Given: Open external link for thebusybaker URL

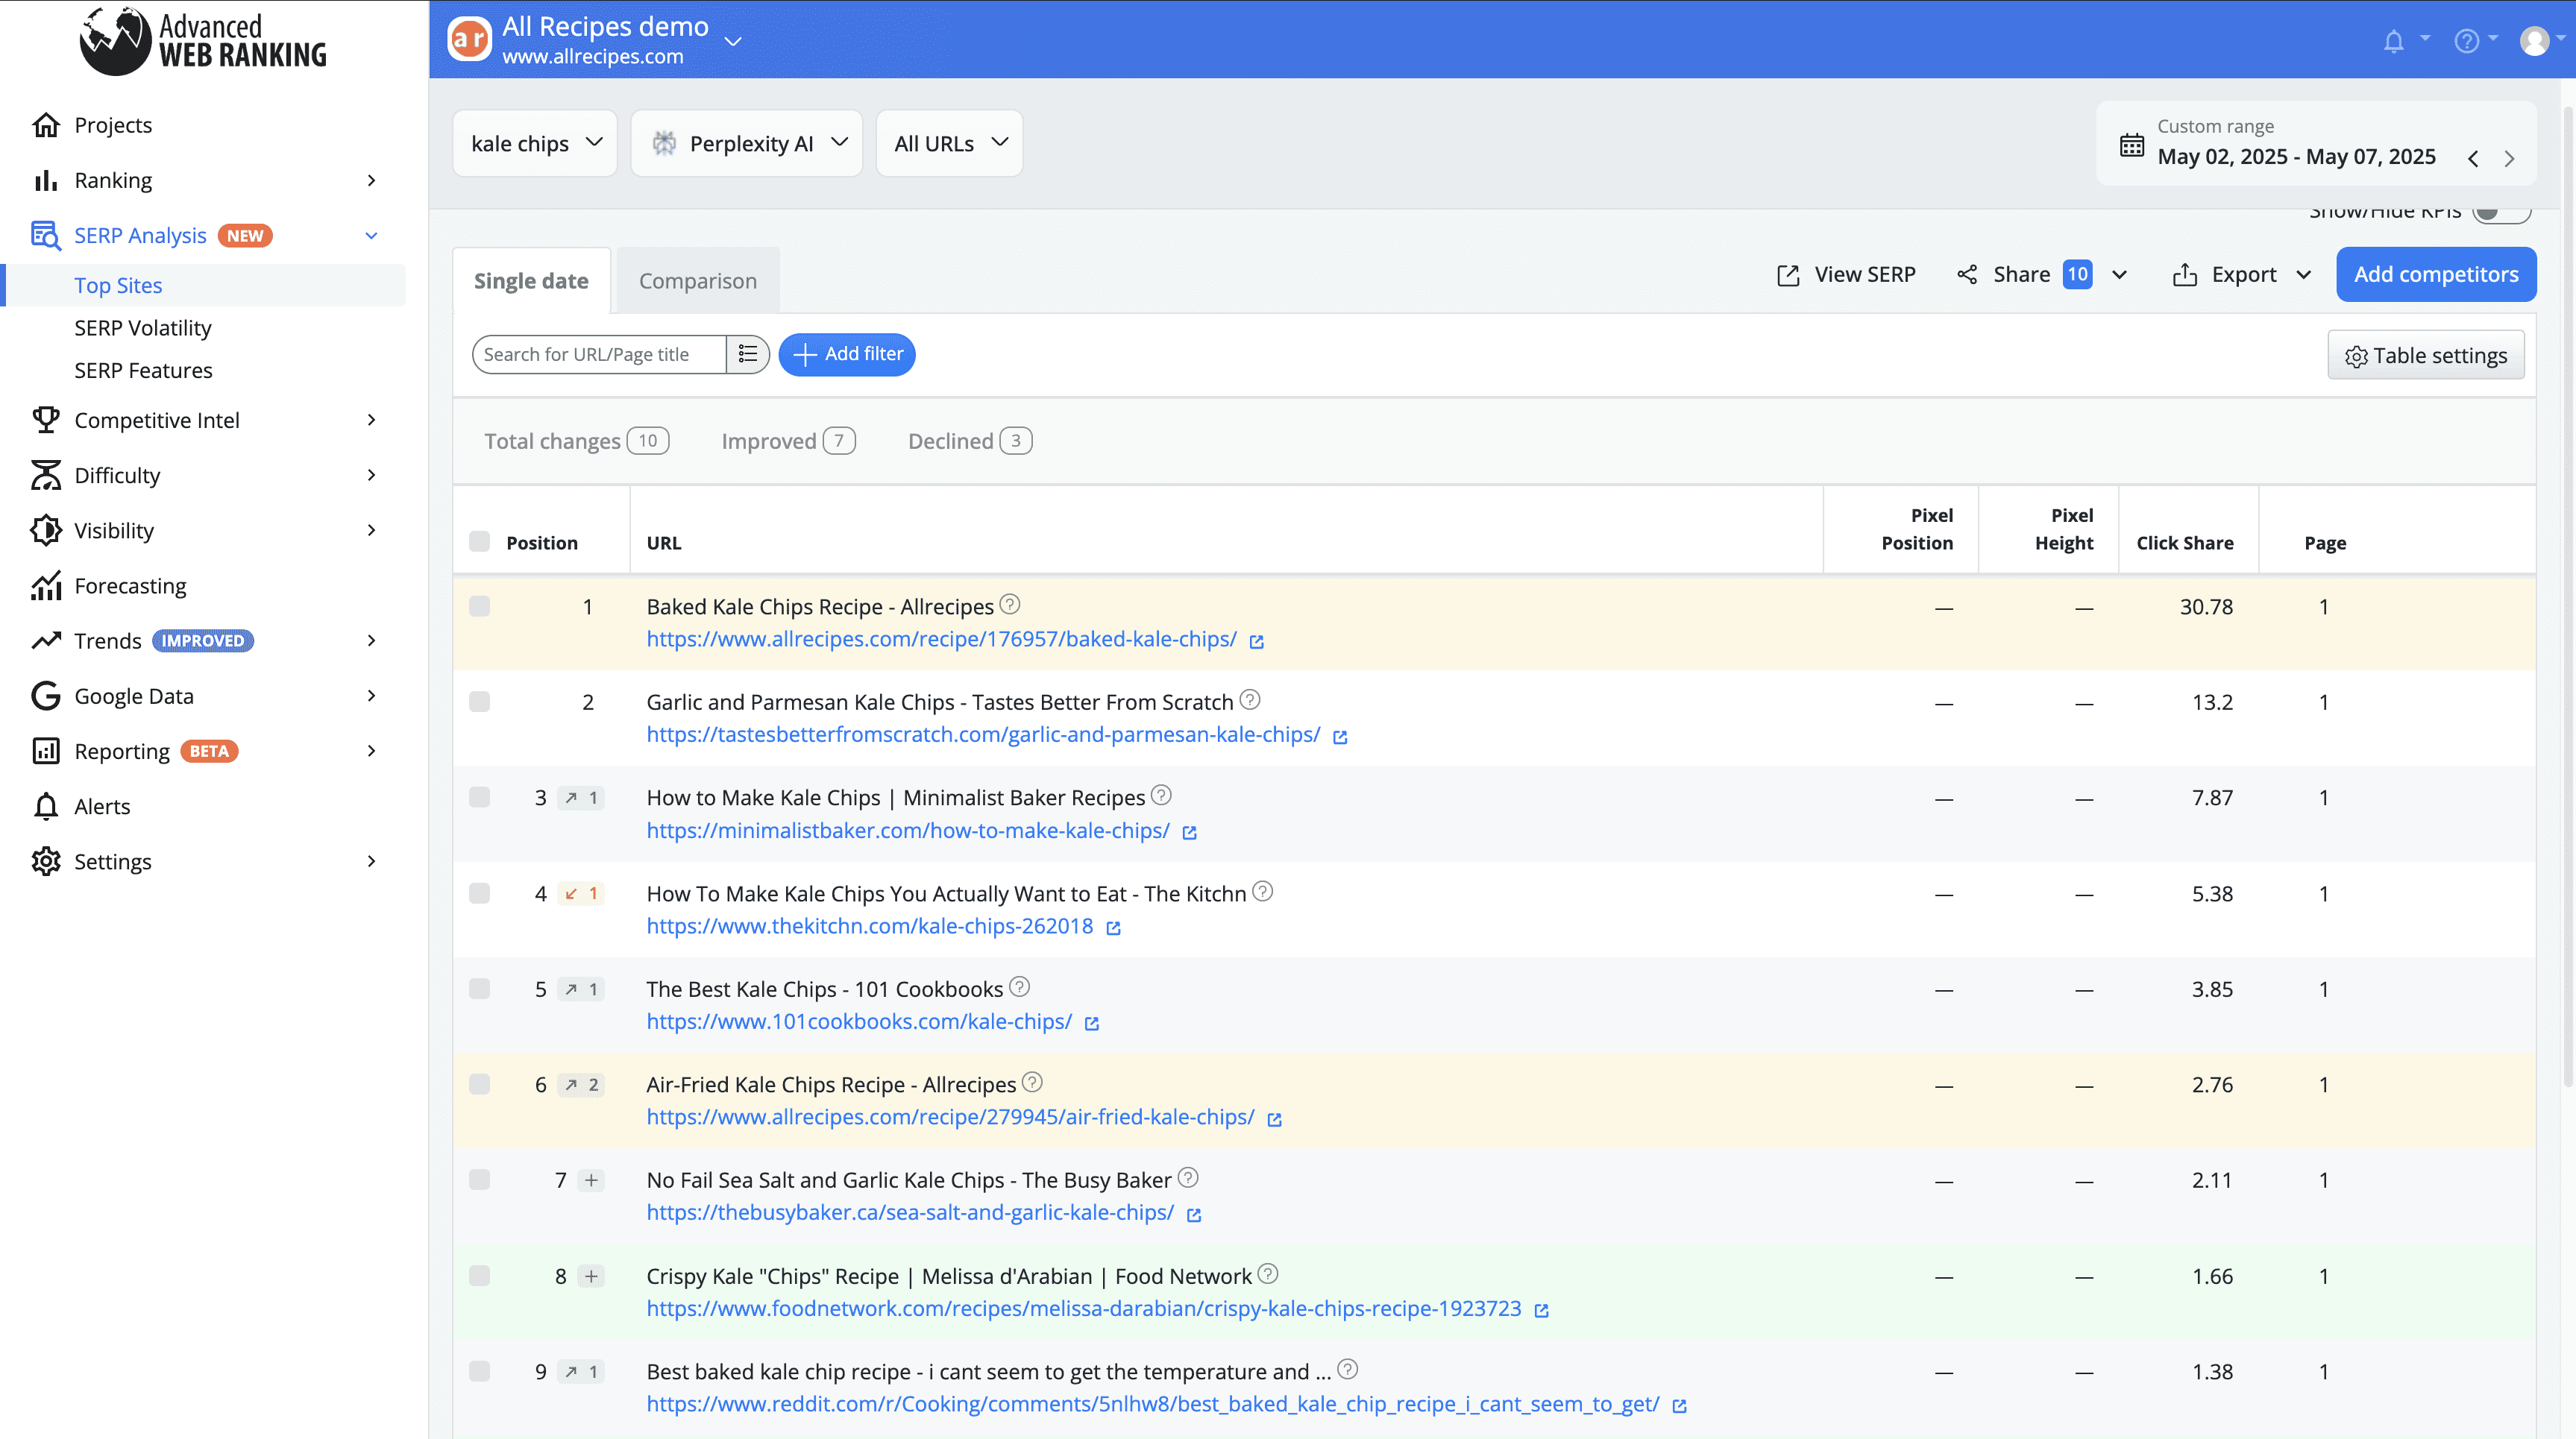Looking at the screenshot, I should (1194, 1215).
